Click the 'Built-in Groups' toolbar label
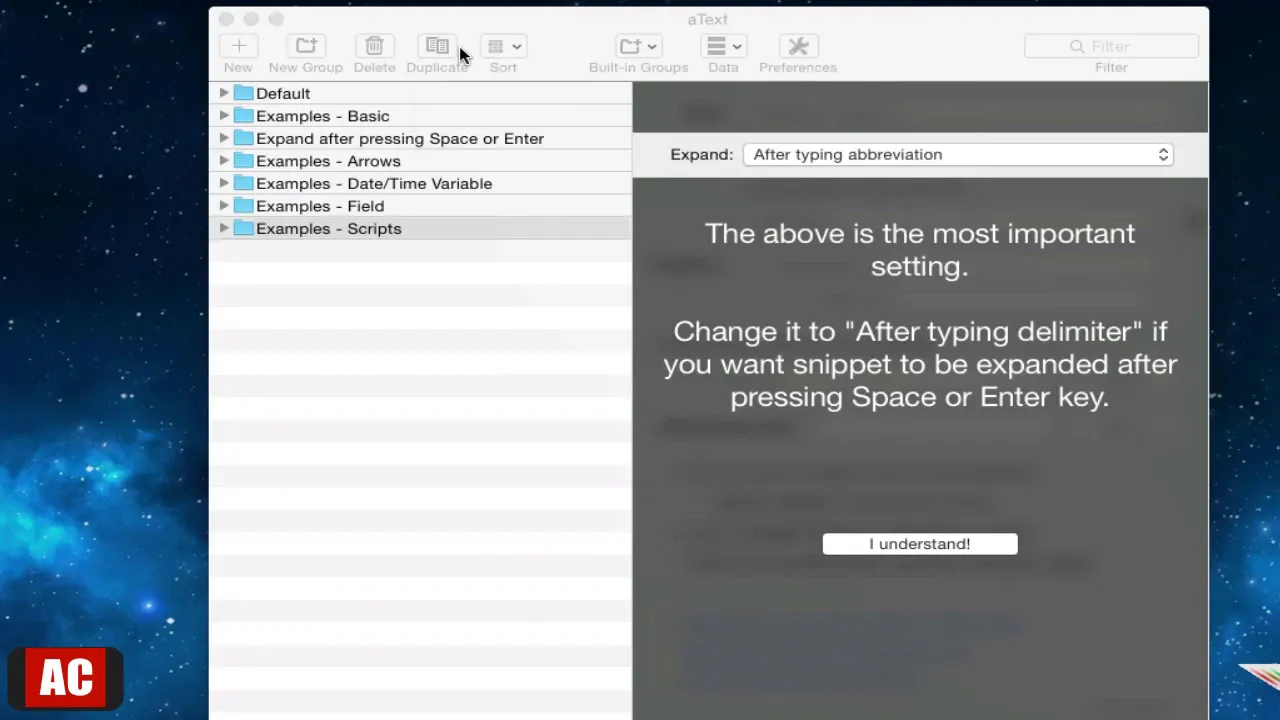1280x720 pixels. click(x=638, y=67)
